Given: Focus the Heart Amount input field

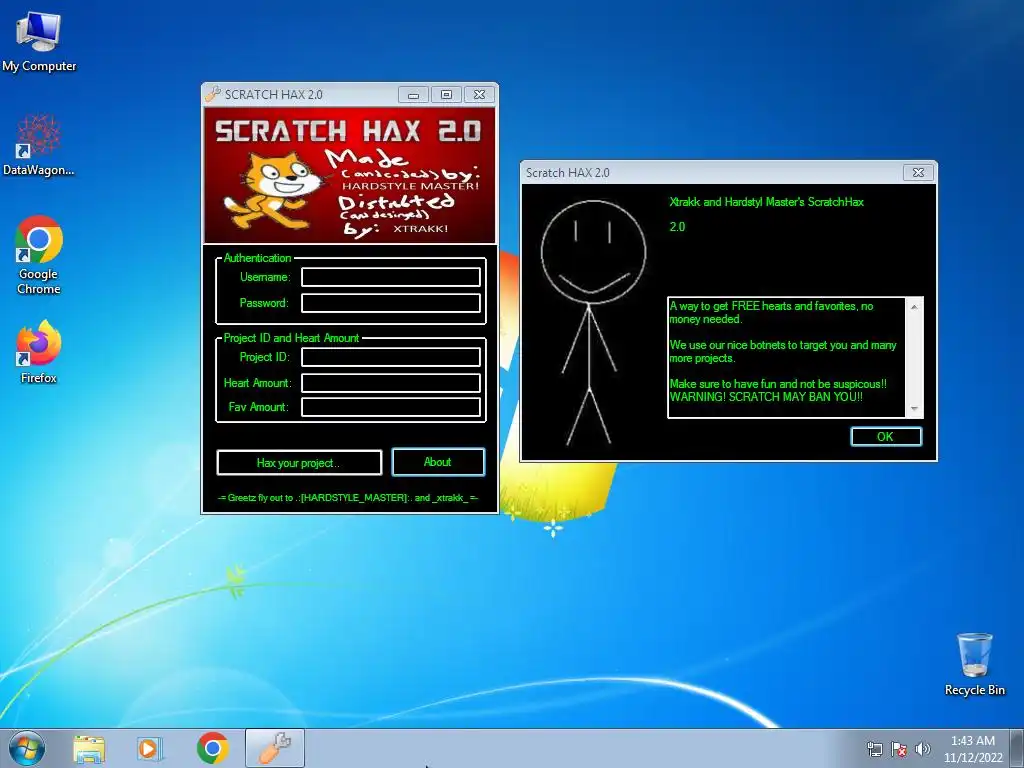Looking at the screenshot, I should tap(391, 383).
